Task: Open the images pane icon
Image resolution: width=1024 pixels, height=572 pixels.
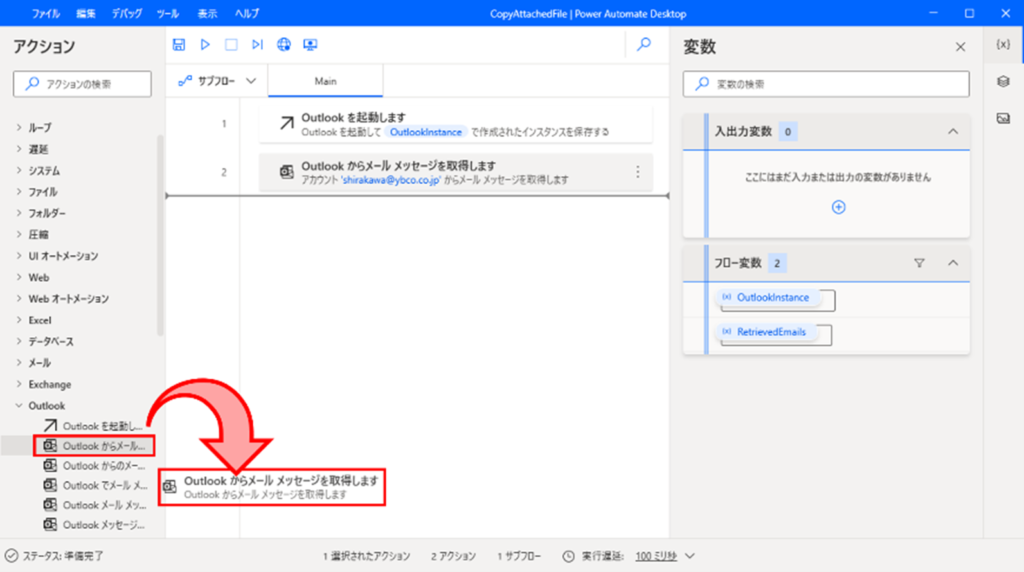Action: [1003, 118]
